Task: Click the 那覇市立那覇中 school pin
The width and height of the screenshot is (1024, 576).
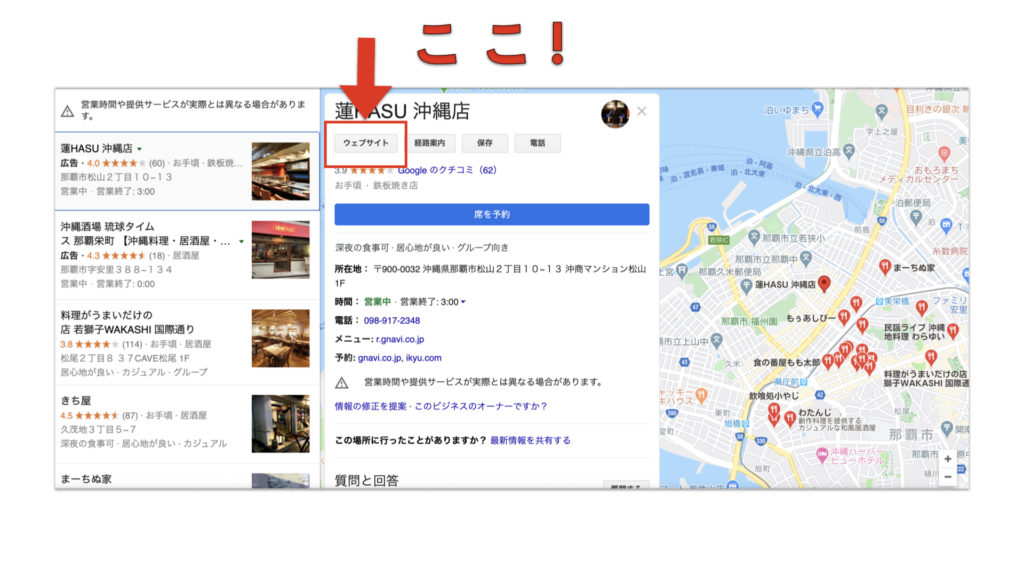Action: (x=805, y=259)
